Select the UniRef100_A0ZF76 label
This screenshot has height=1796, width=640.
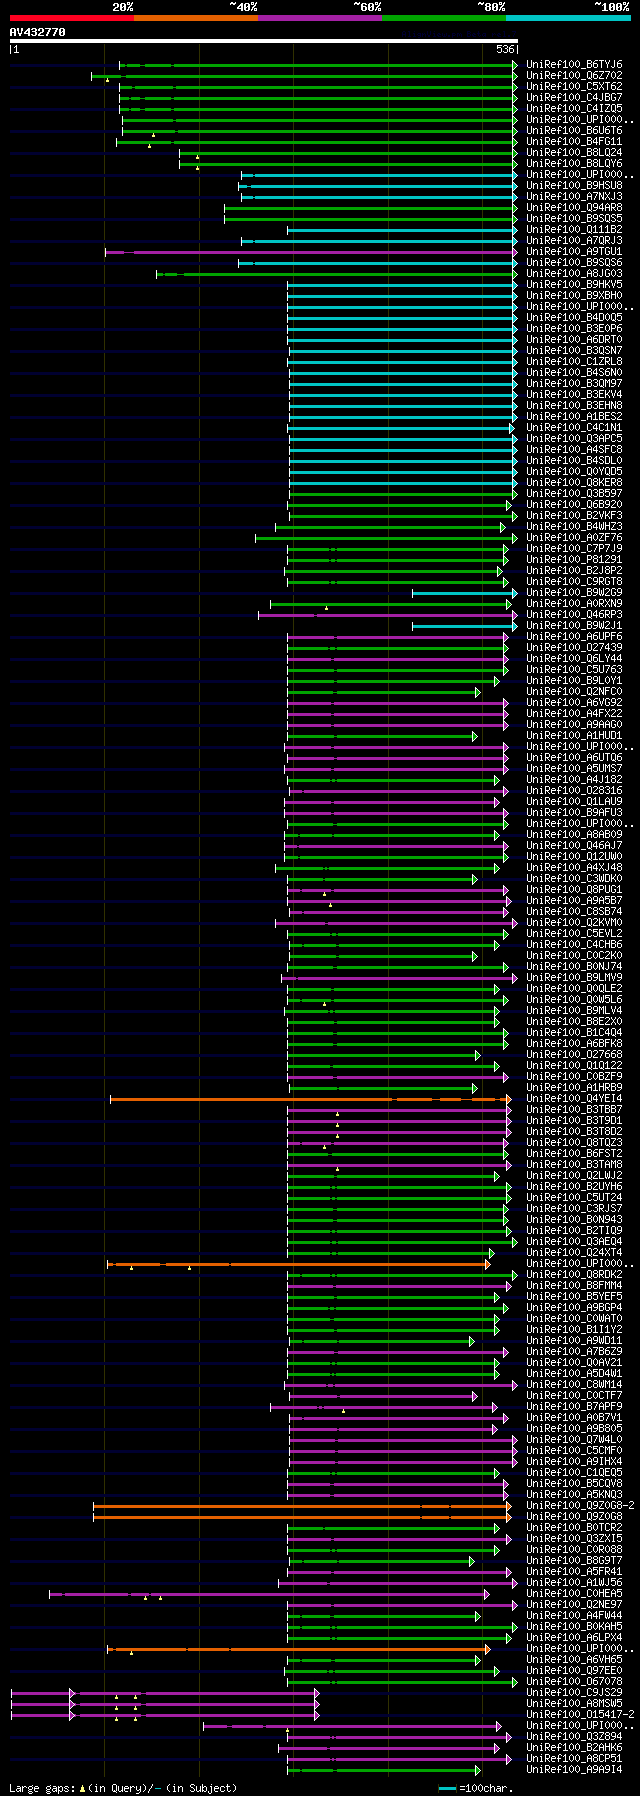coord(574,538)
